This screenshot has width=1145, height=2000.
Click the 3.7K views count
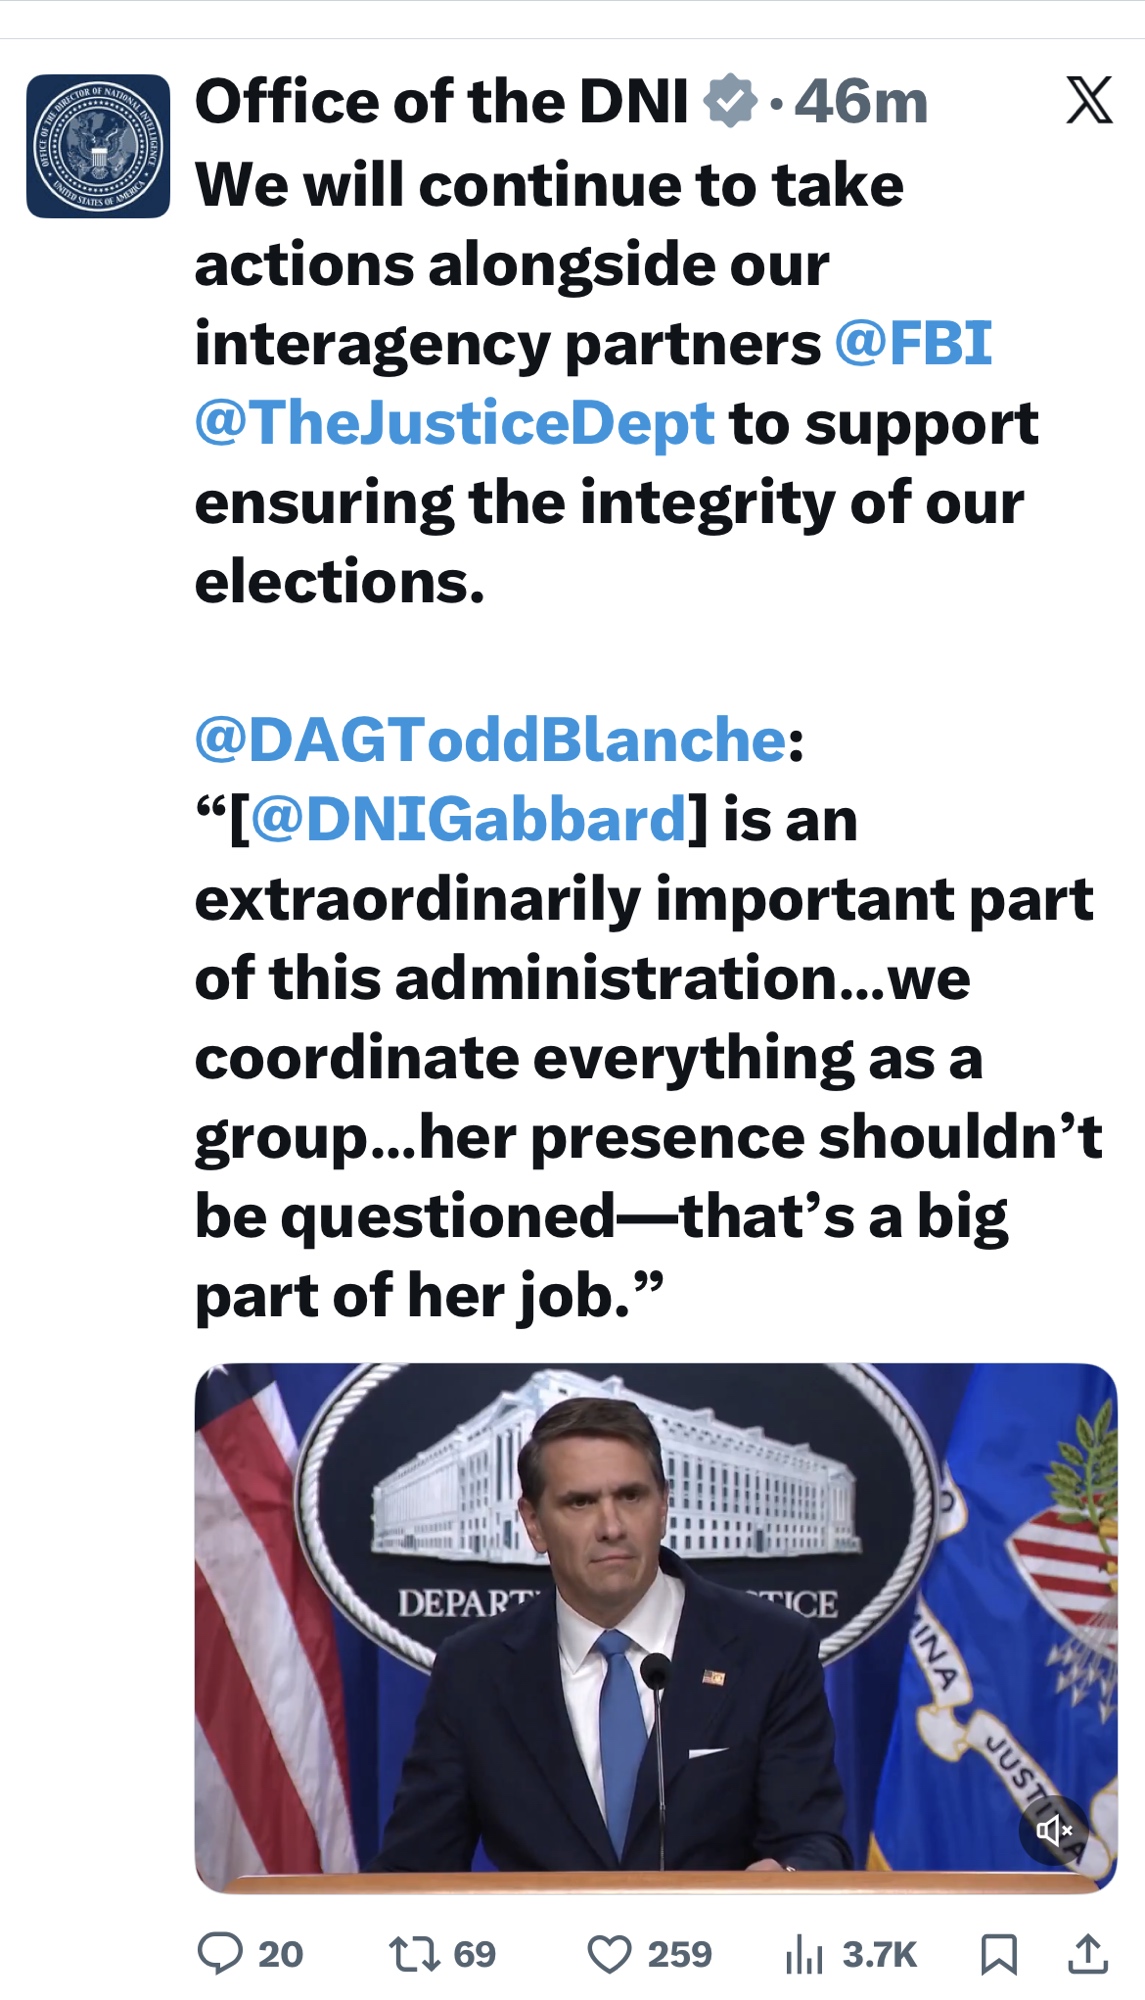pyautogui.click(x=879, y=1953)
